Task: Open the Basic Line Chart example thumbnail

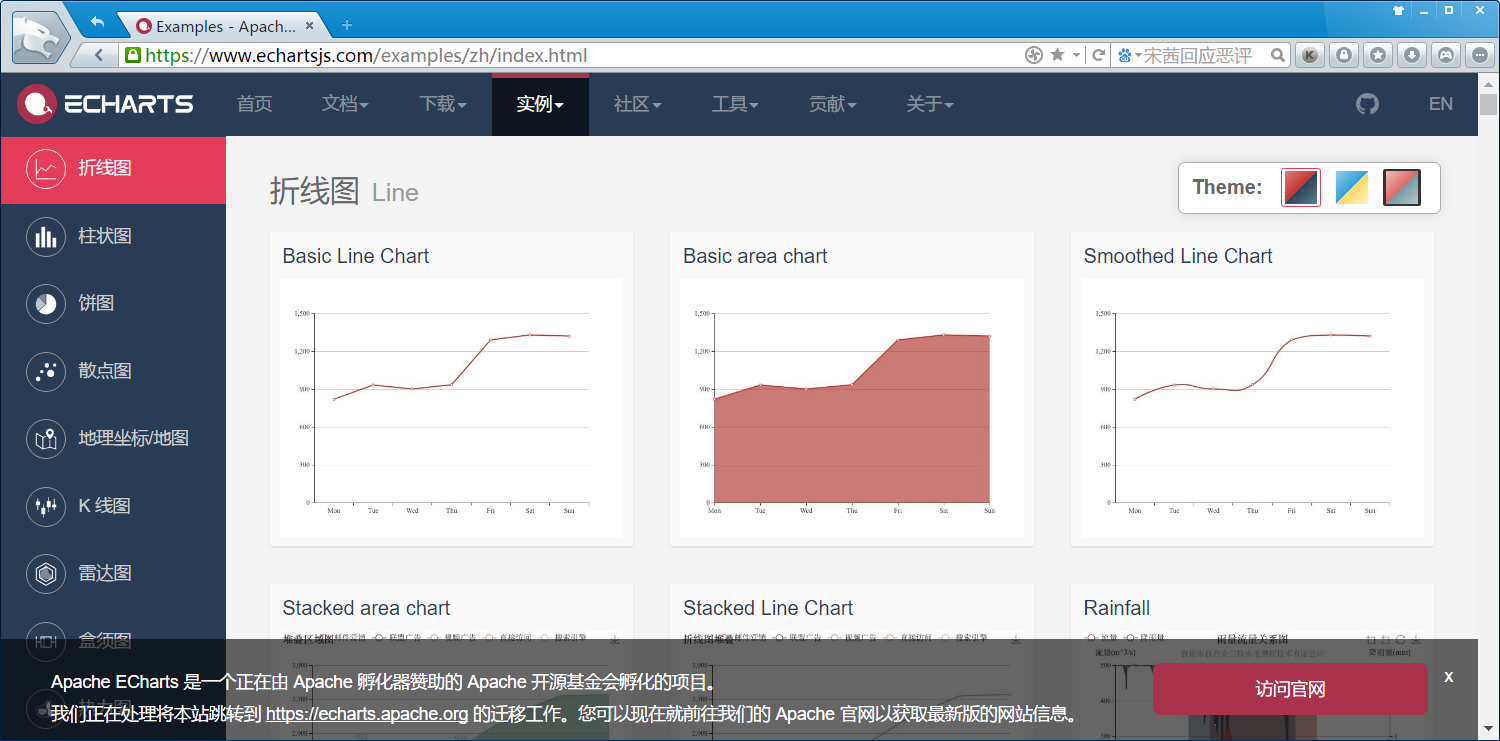Action: click(451, 408)
